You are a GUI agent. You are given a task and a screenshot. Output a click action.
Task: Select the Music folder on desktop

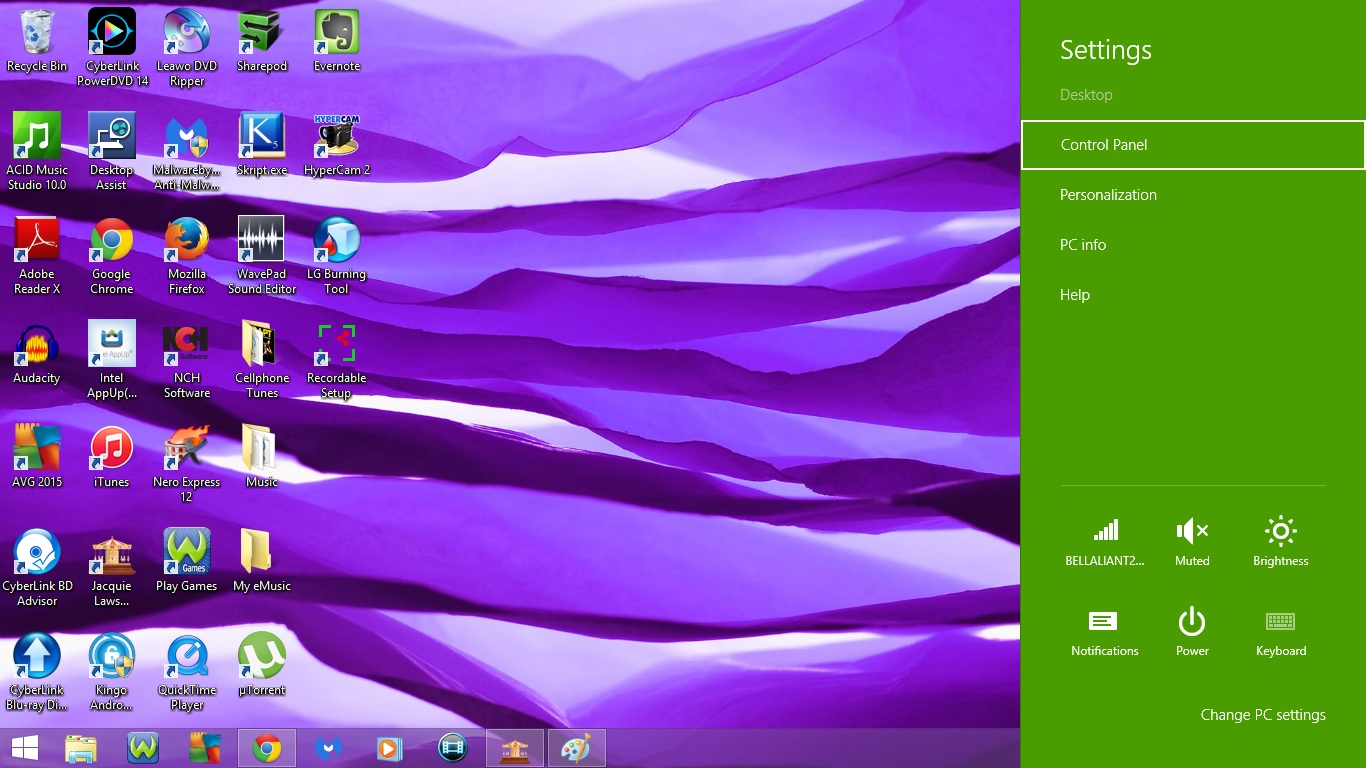coord(262,457)
